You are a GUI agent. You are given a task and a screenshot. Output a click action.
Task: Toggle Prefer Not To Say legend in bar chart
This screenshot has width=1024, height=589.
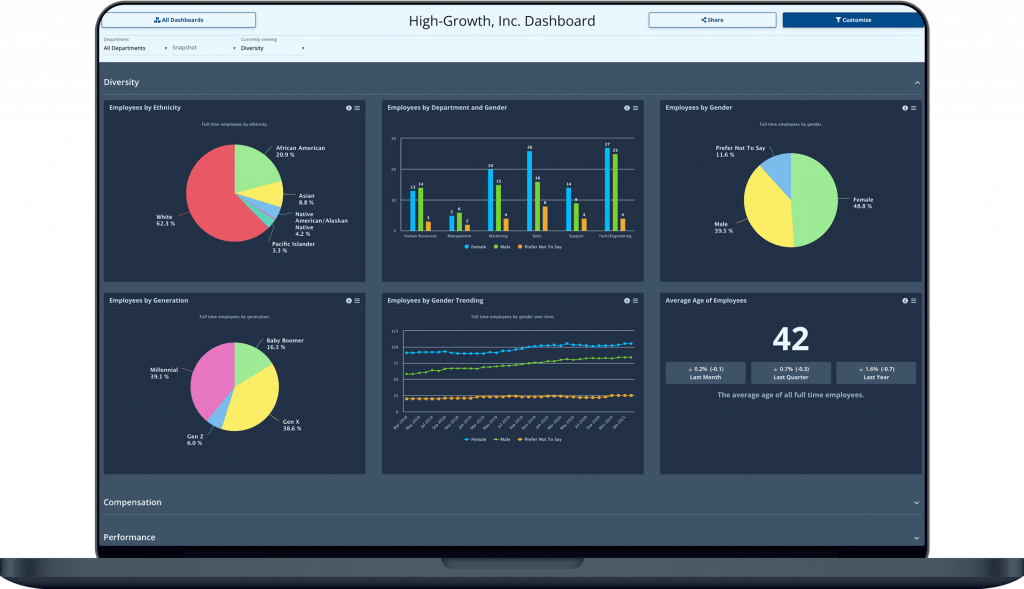coord(540,247)
